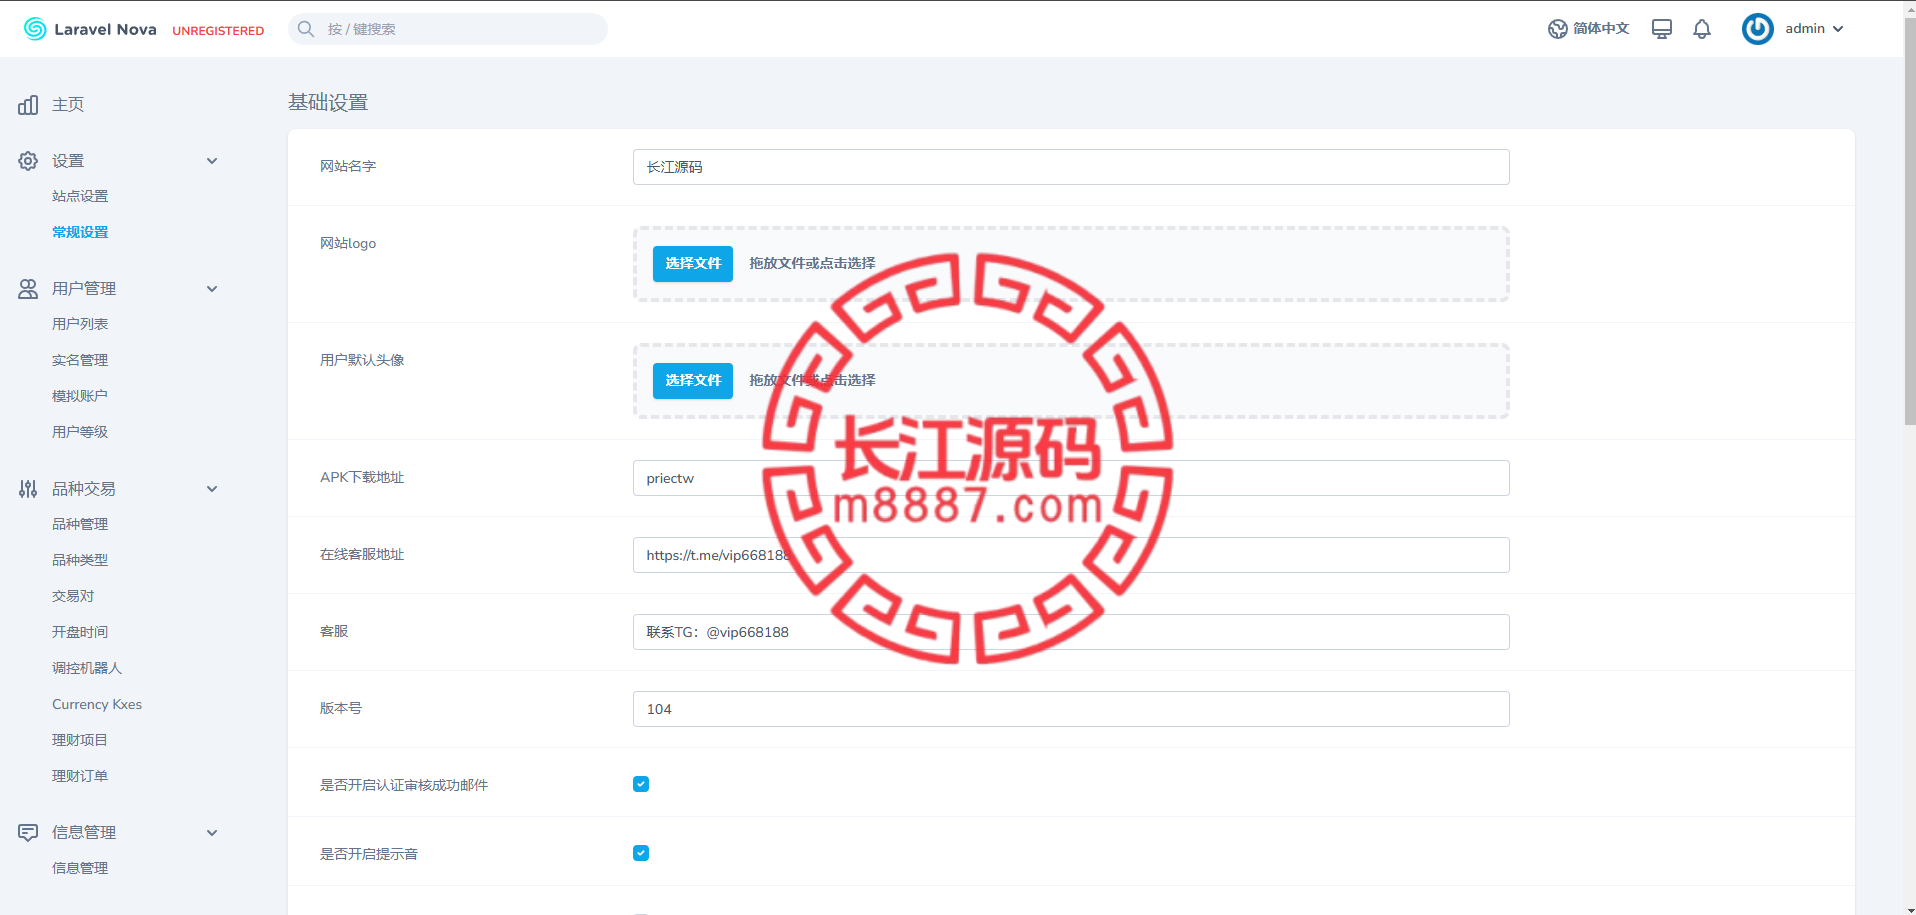Open 品种类型 menu item
Image resolution: width=1916 pixels, height=915 pixels.
pos(80,560)
